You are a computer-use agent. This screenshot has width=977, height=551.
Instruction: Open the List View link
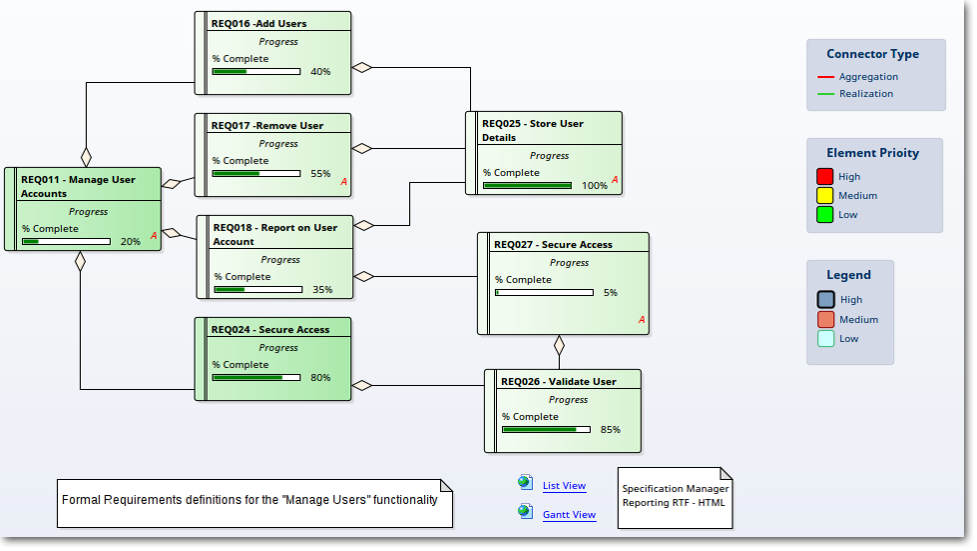coord(564,486)
